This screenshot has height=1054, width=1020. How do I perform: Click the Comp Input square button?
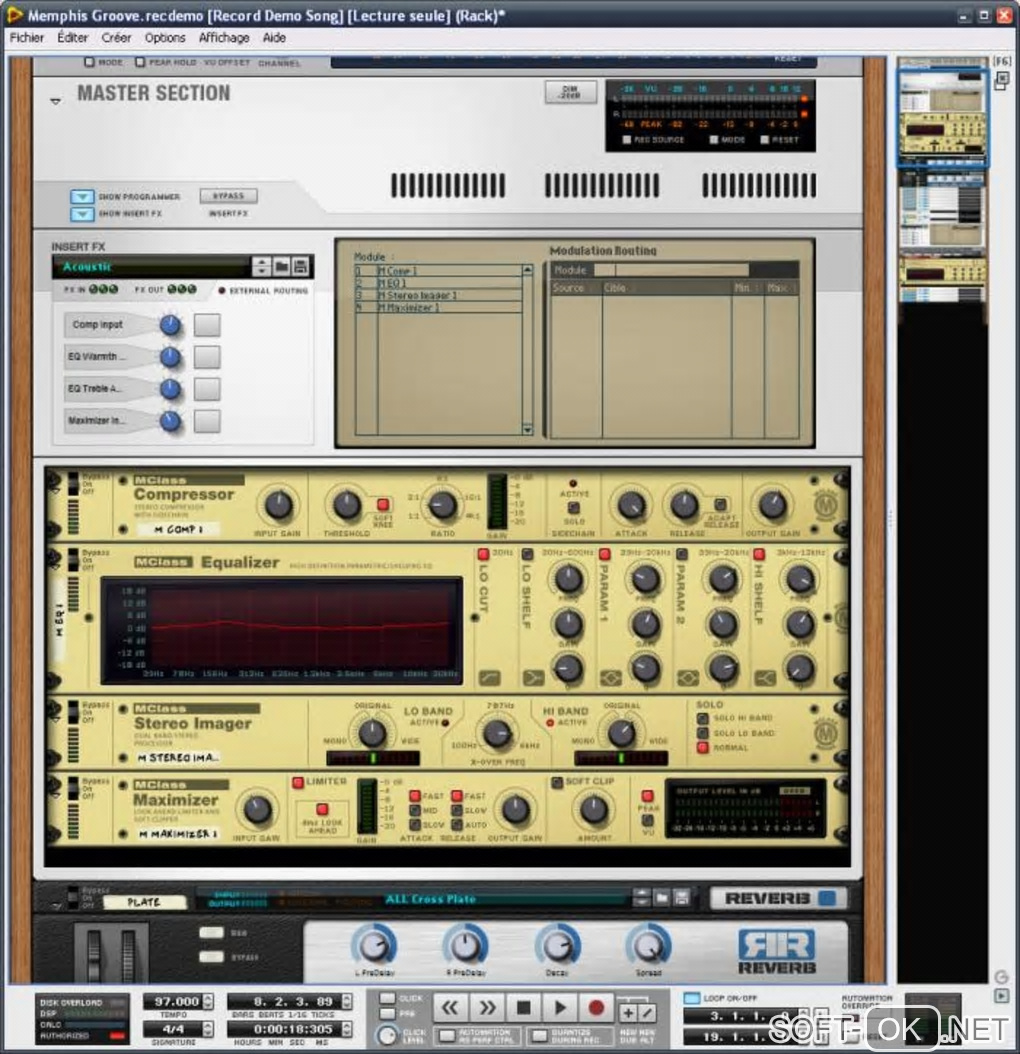(x=207, y=325)
